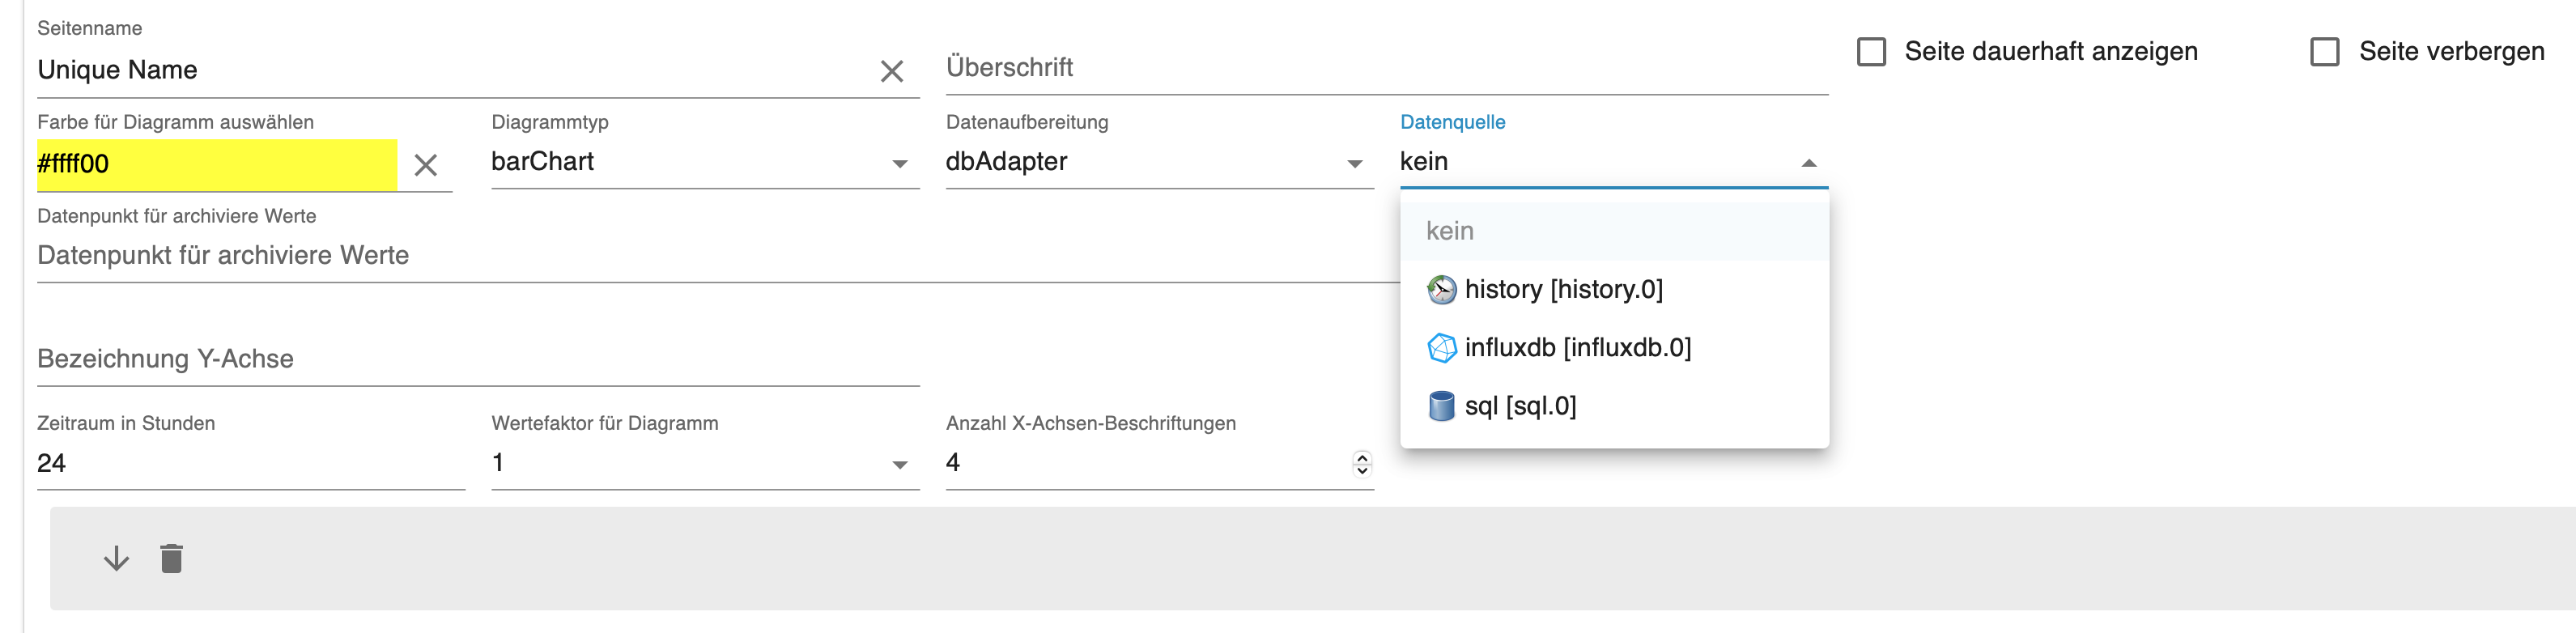This screenshot has height=633, width=2576.
Task: Click the Bezeichnung Y-Achse input
Action: pyautogui.click(x=478, y=359)
